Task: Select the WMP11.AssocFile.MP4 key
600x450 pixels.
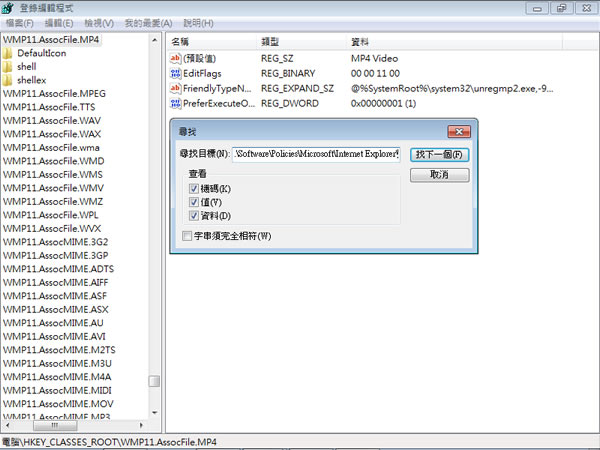Action: [x=51, y=39]
